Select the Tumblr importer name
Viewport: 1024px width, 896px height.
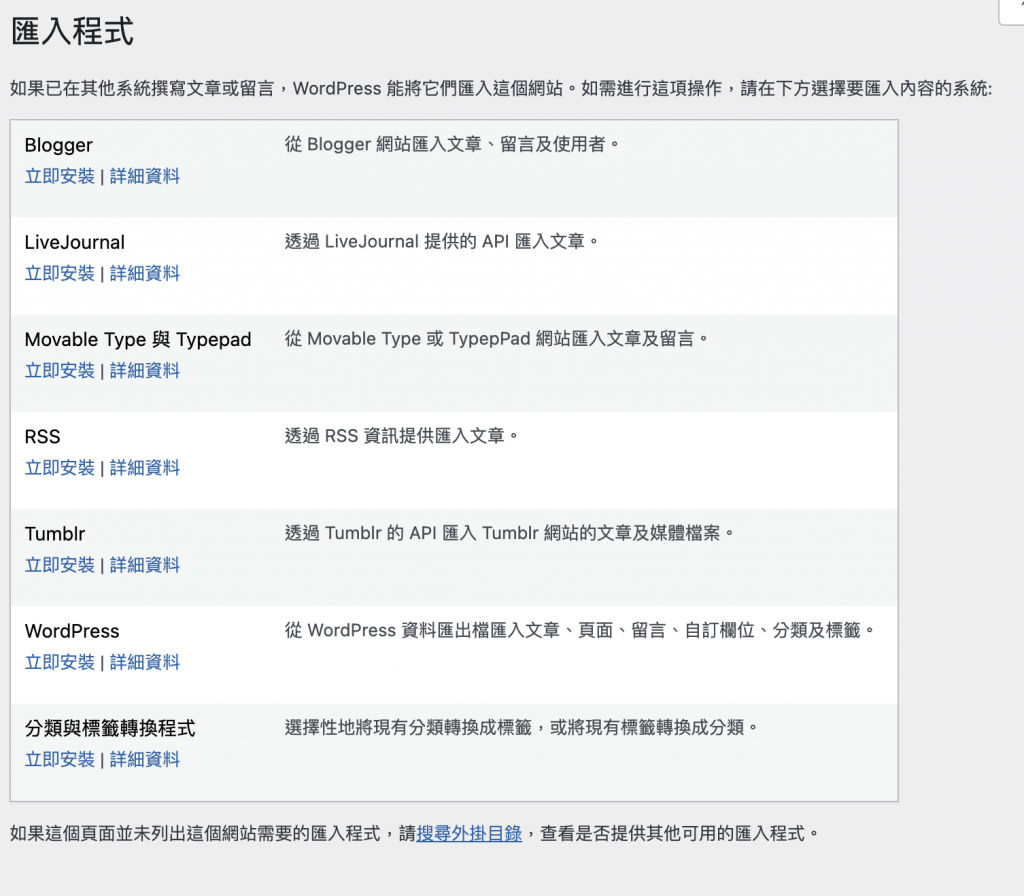[x=55, y=534]
